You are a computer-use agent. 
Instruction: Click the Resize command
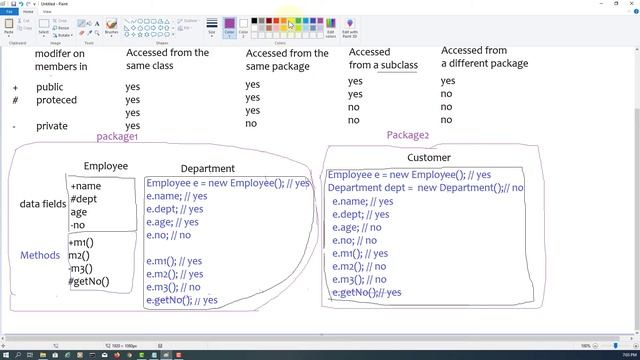click(61, 28)
